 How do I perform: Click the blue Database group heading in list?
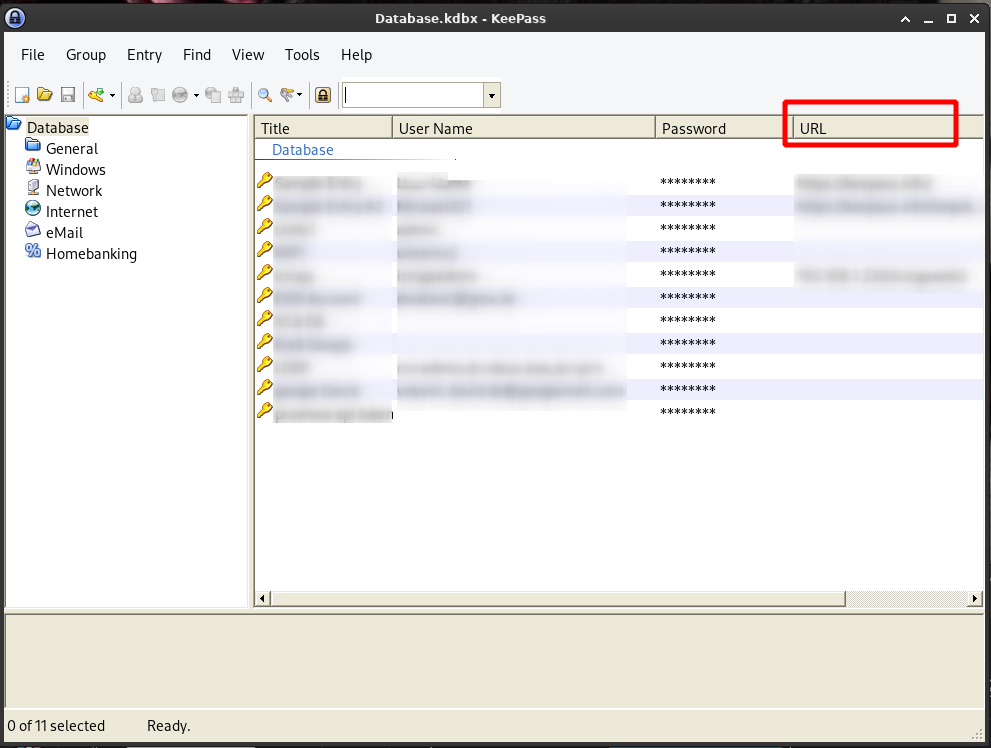pos(303,150)
